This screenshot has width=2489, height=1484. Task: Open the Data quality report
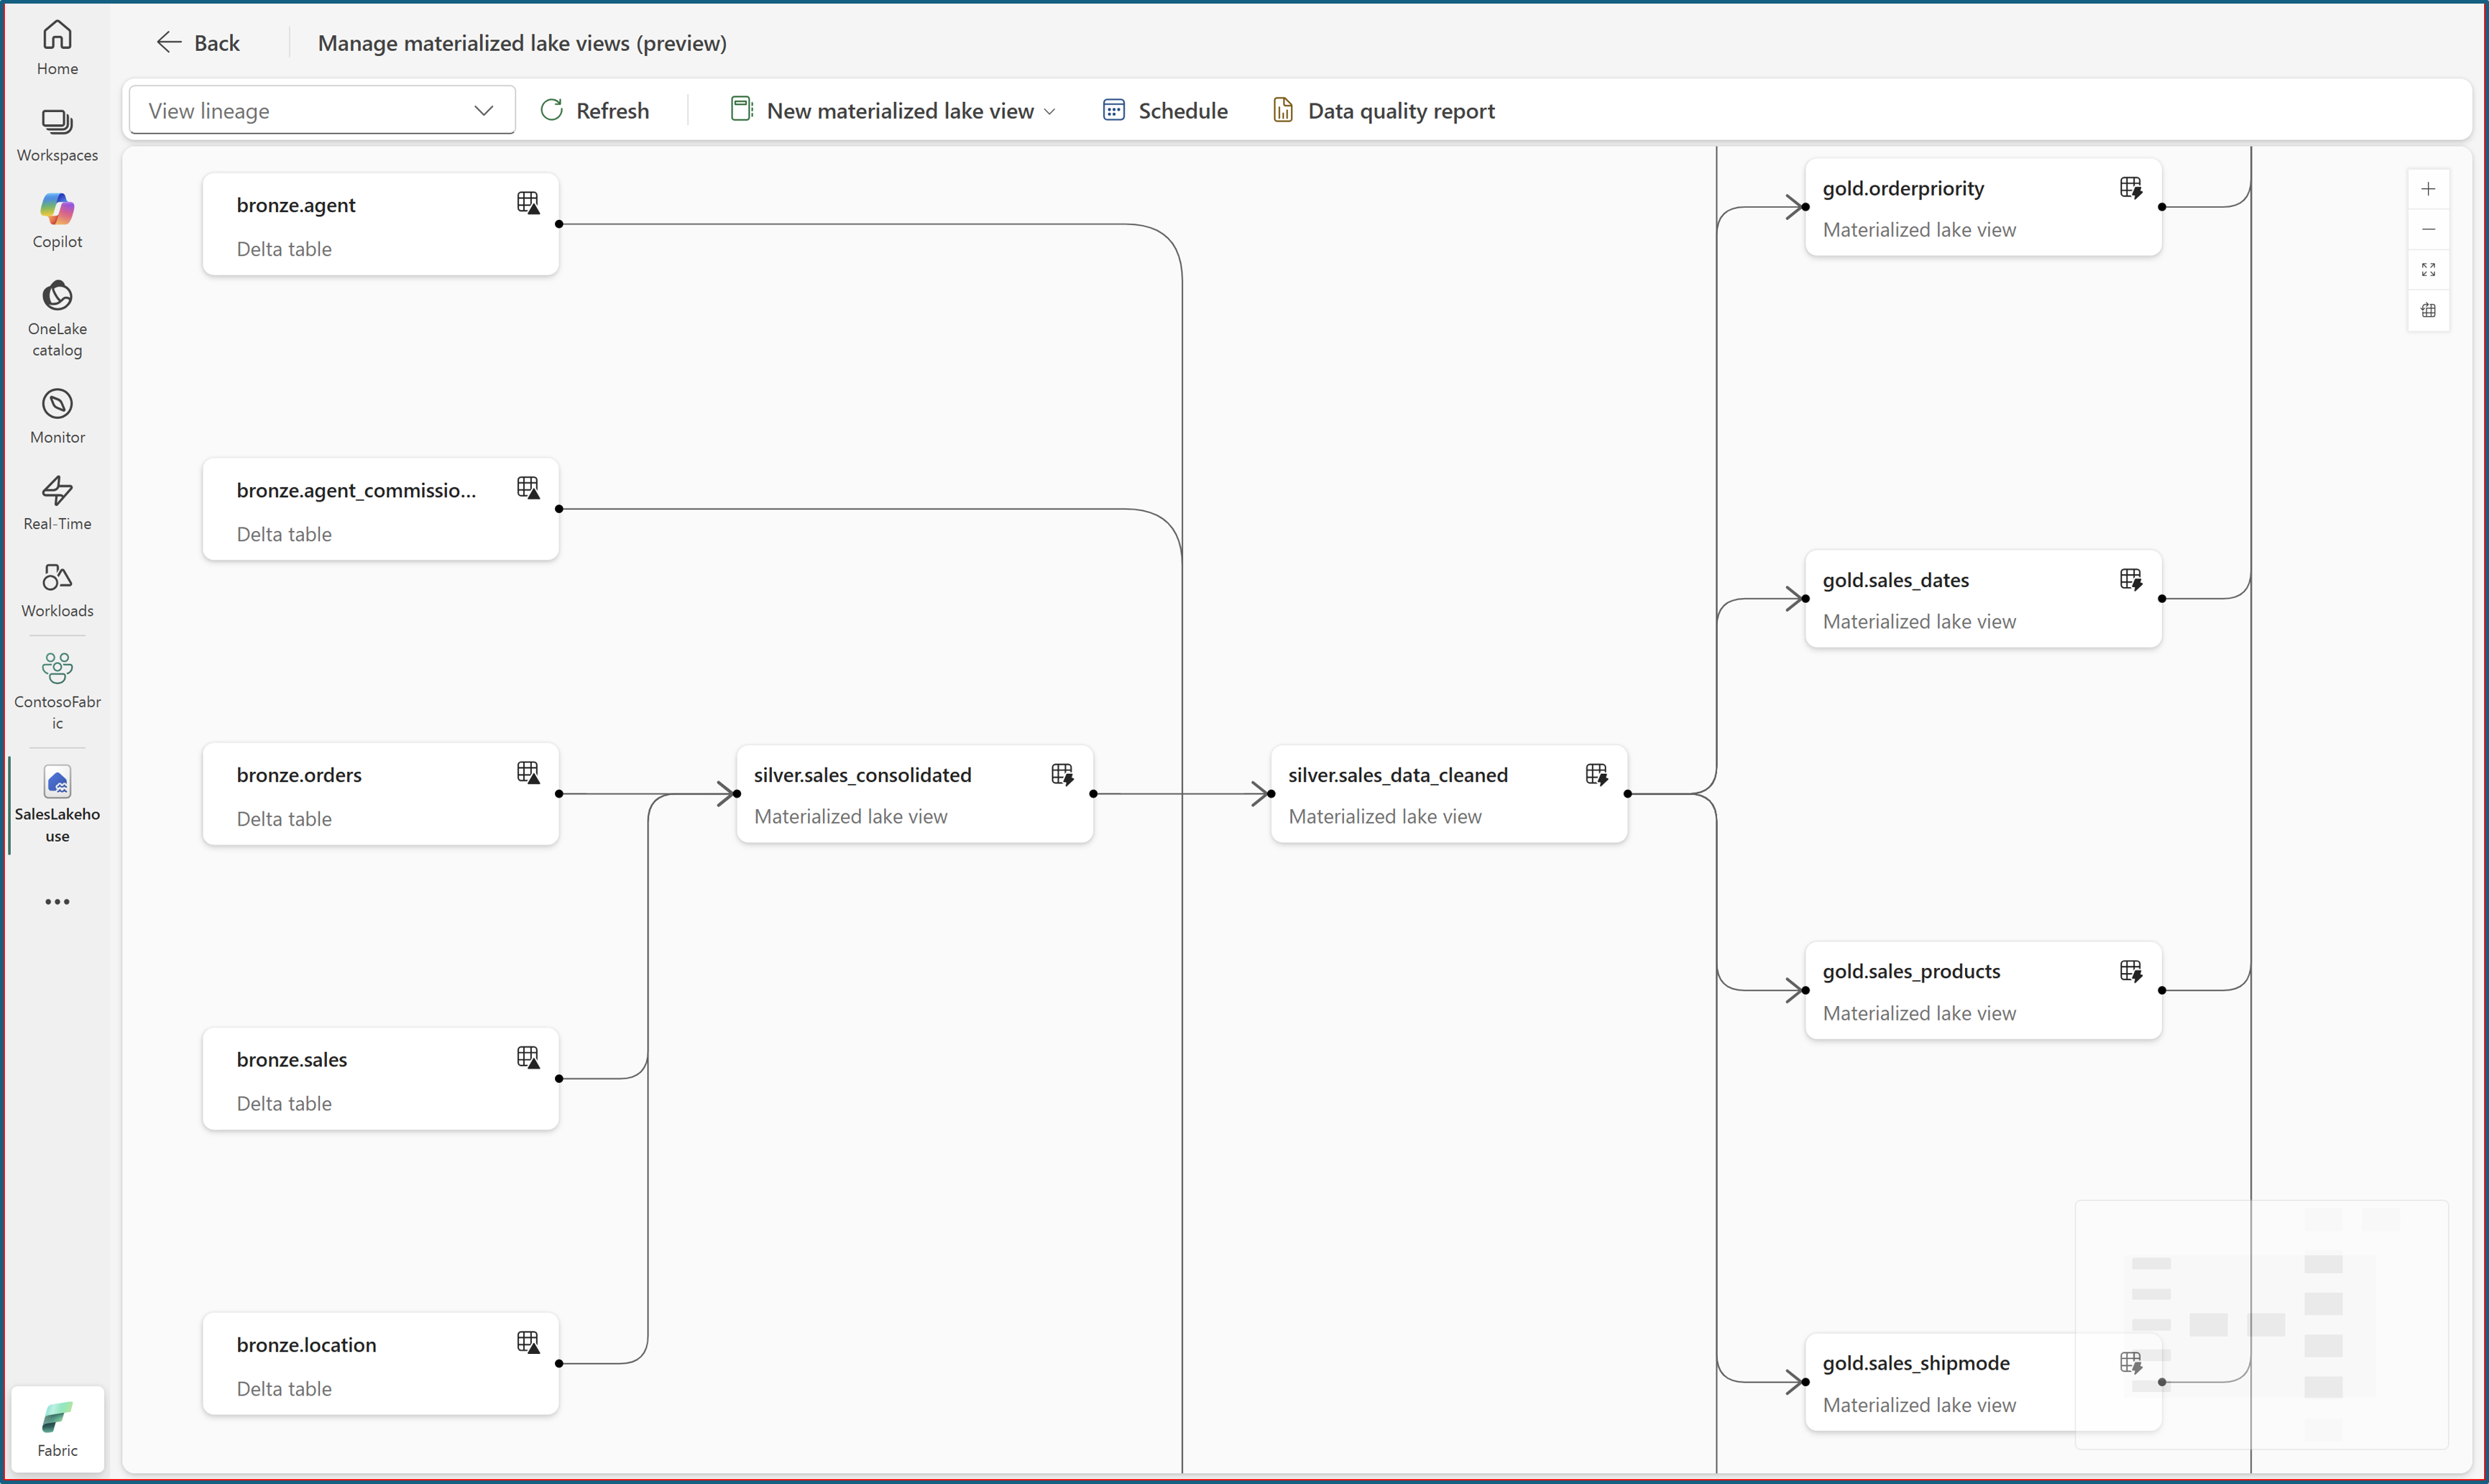tap(1384, 111)
